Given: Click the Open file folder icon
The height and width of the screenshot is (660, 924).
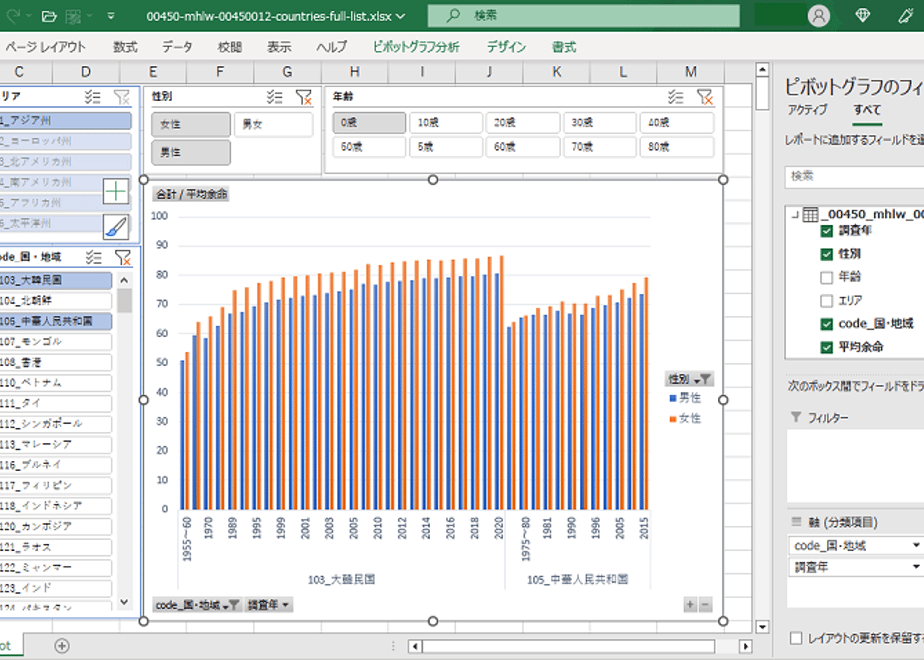Looking at the screenshot, I should [x=50, y=16].
